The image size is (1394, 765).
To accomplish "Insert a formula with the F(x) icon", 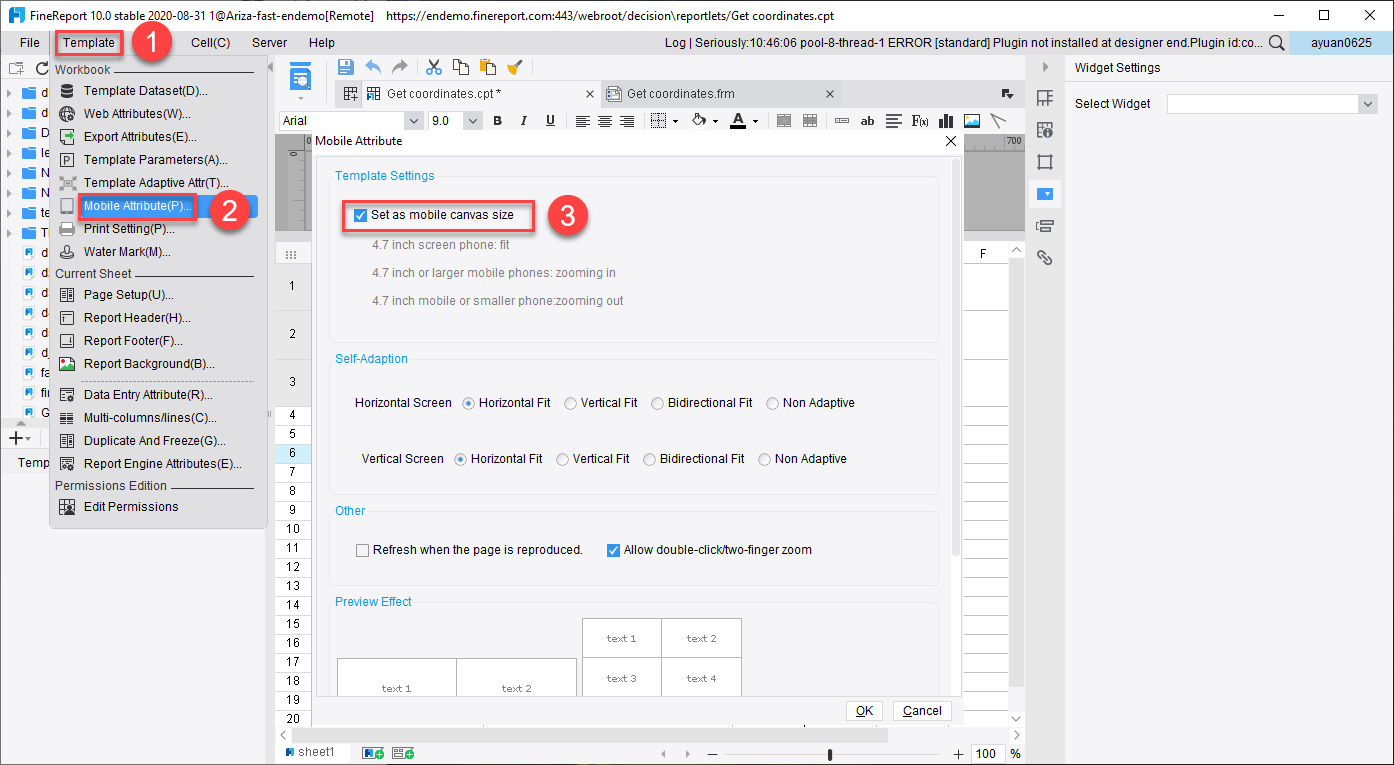I will tap(921, 121).
